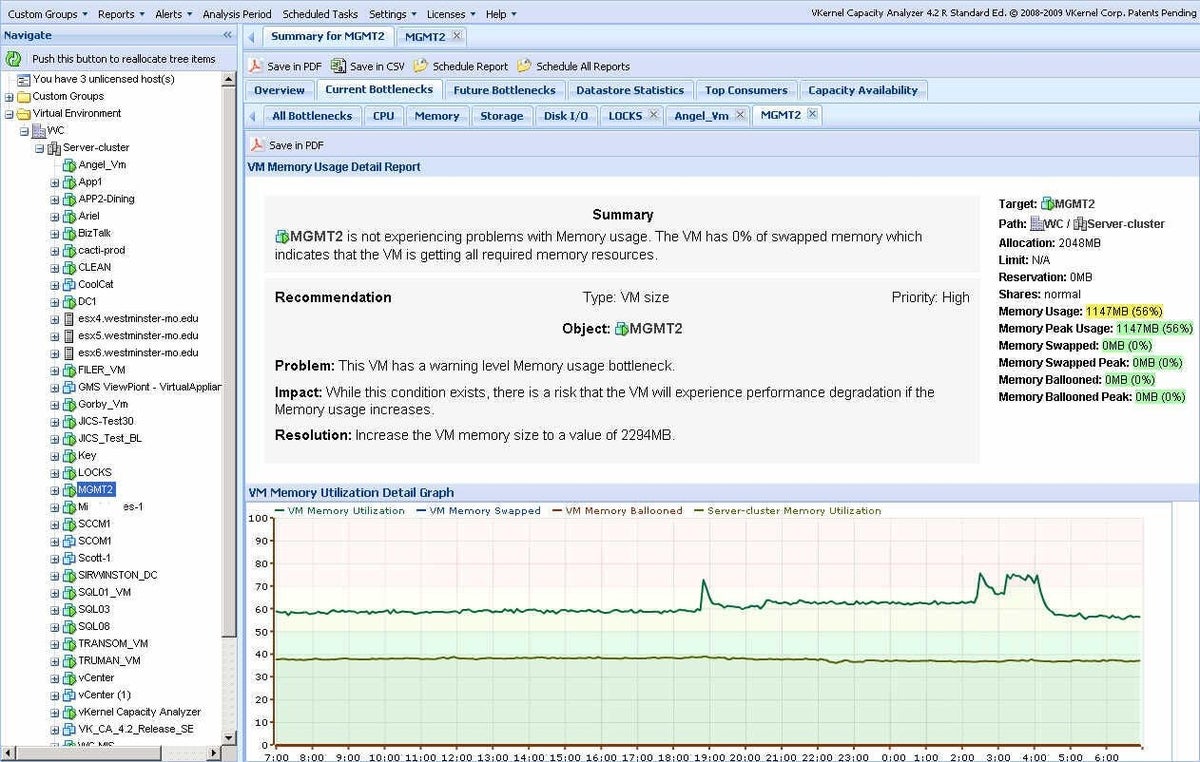Viewport: 1200px width, 762px height.
Task: Select vKernel Capacity Analyzer in the tree
Action: (139, 712)
